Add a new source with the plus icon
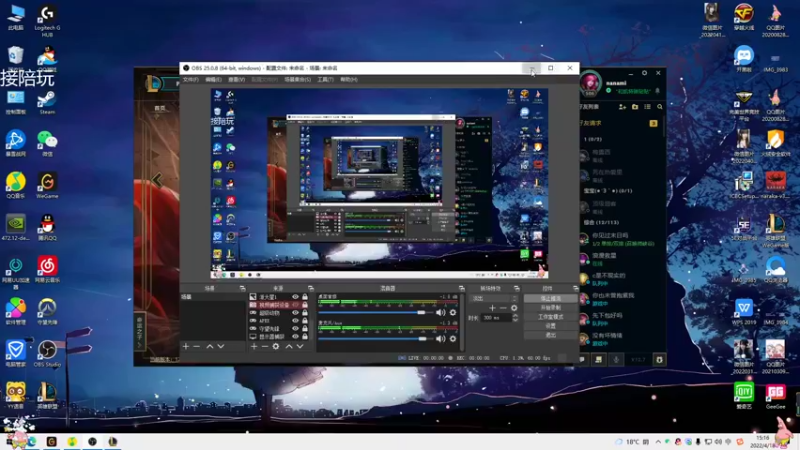The height and width of the screenshot is (450, 800). pyautogui.click(x=254, y=346)
